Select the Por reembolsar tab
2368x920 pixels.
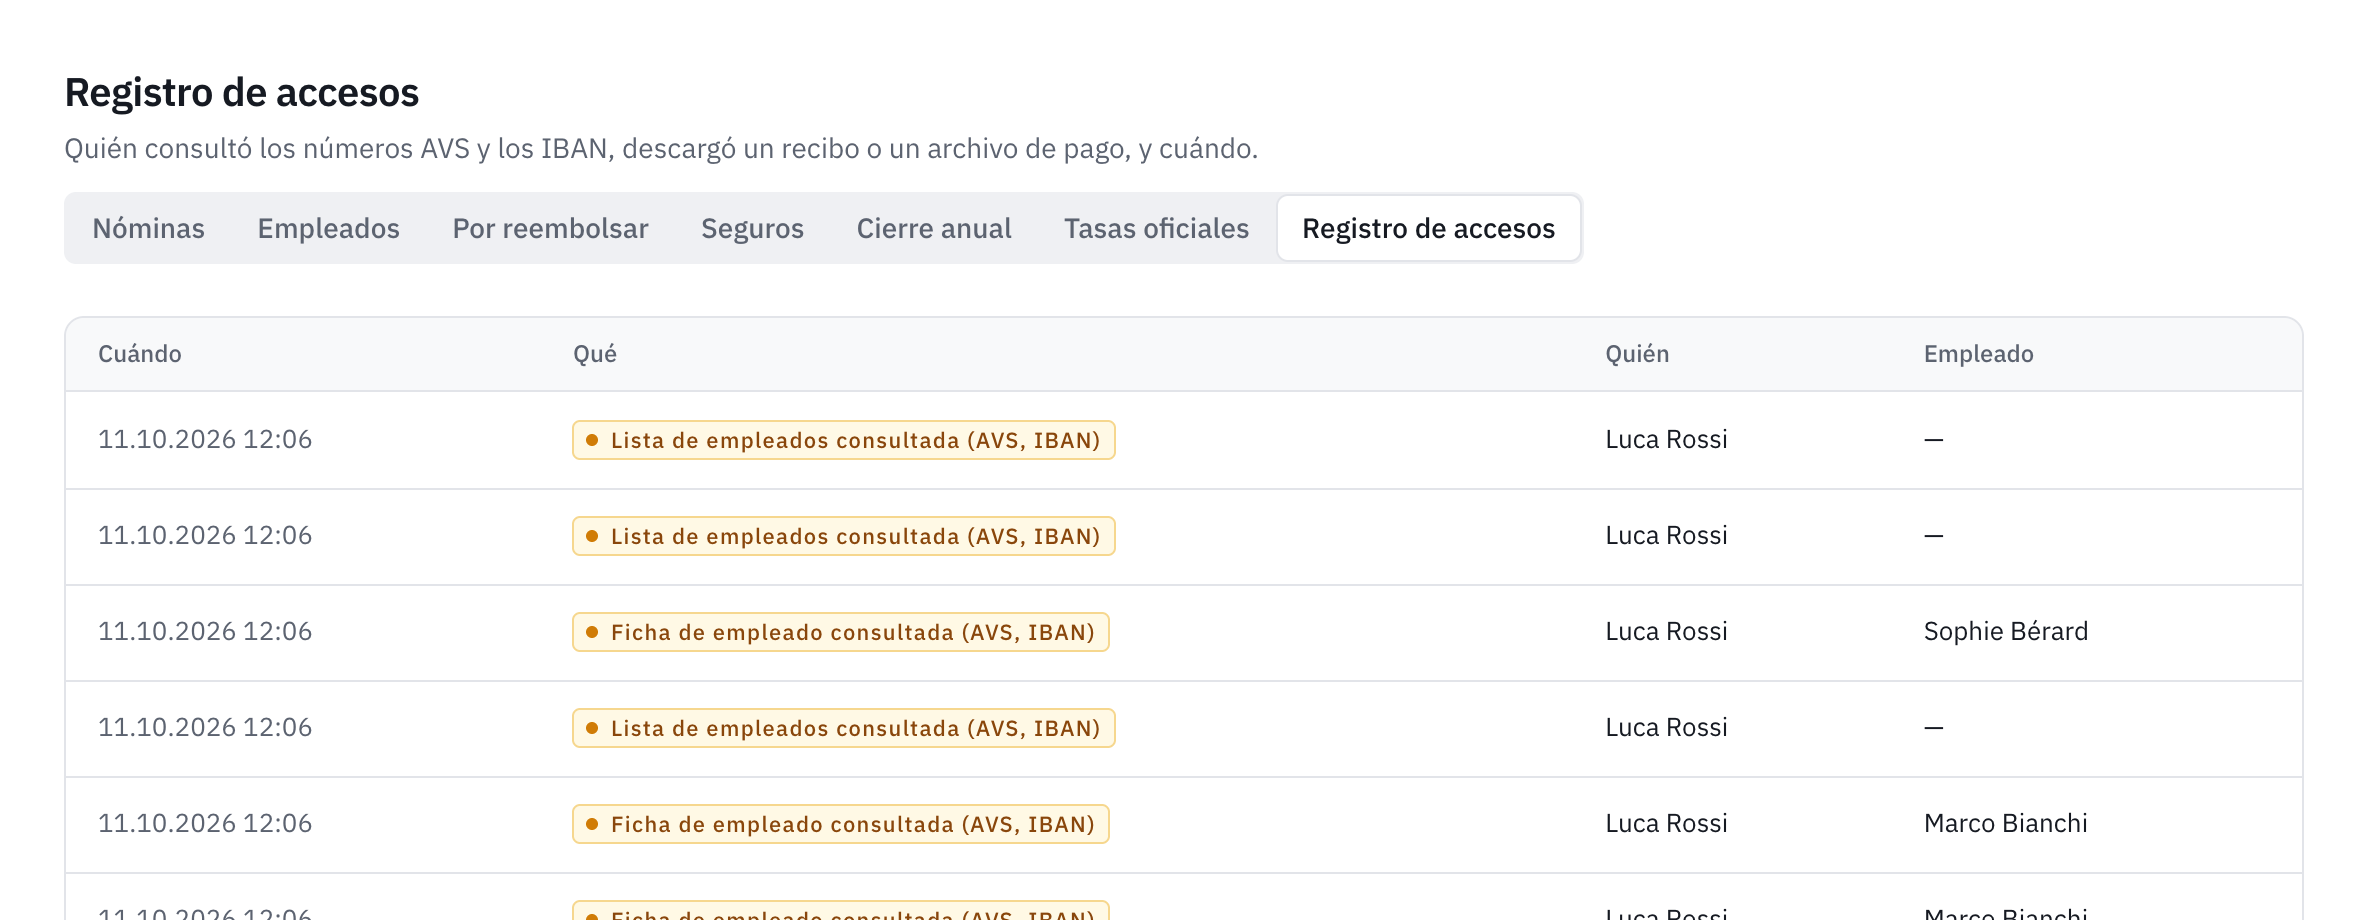coord(550,228)
